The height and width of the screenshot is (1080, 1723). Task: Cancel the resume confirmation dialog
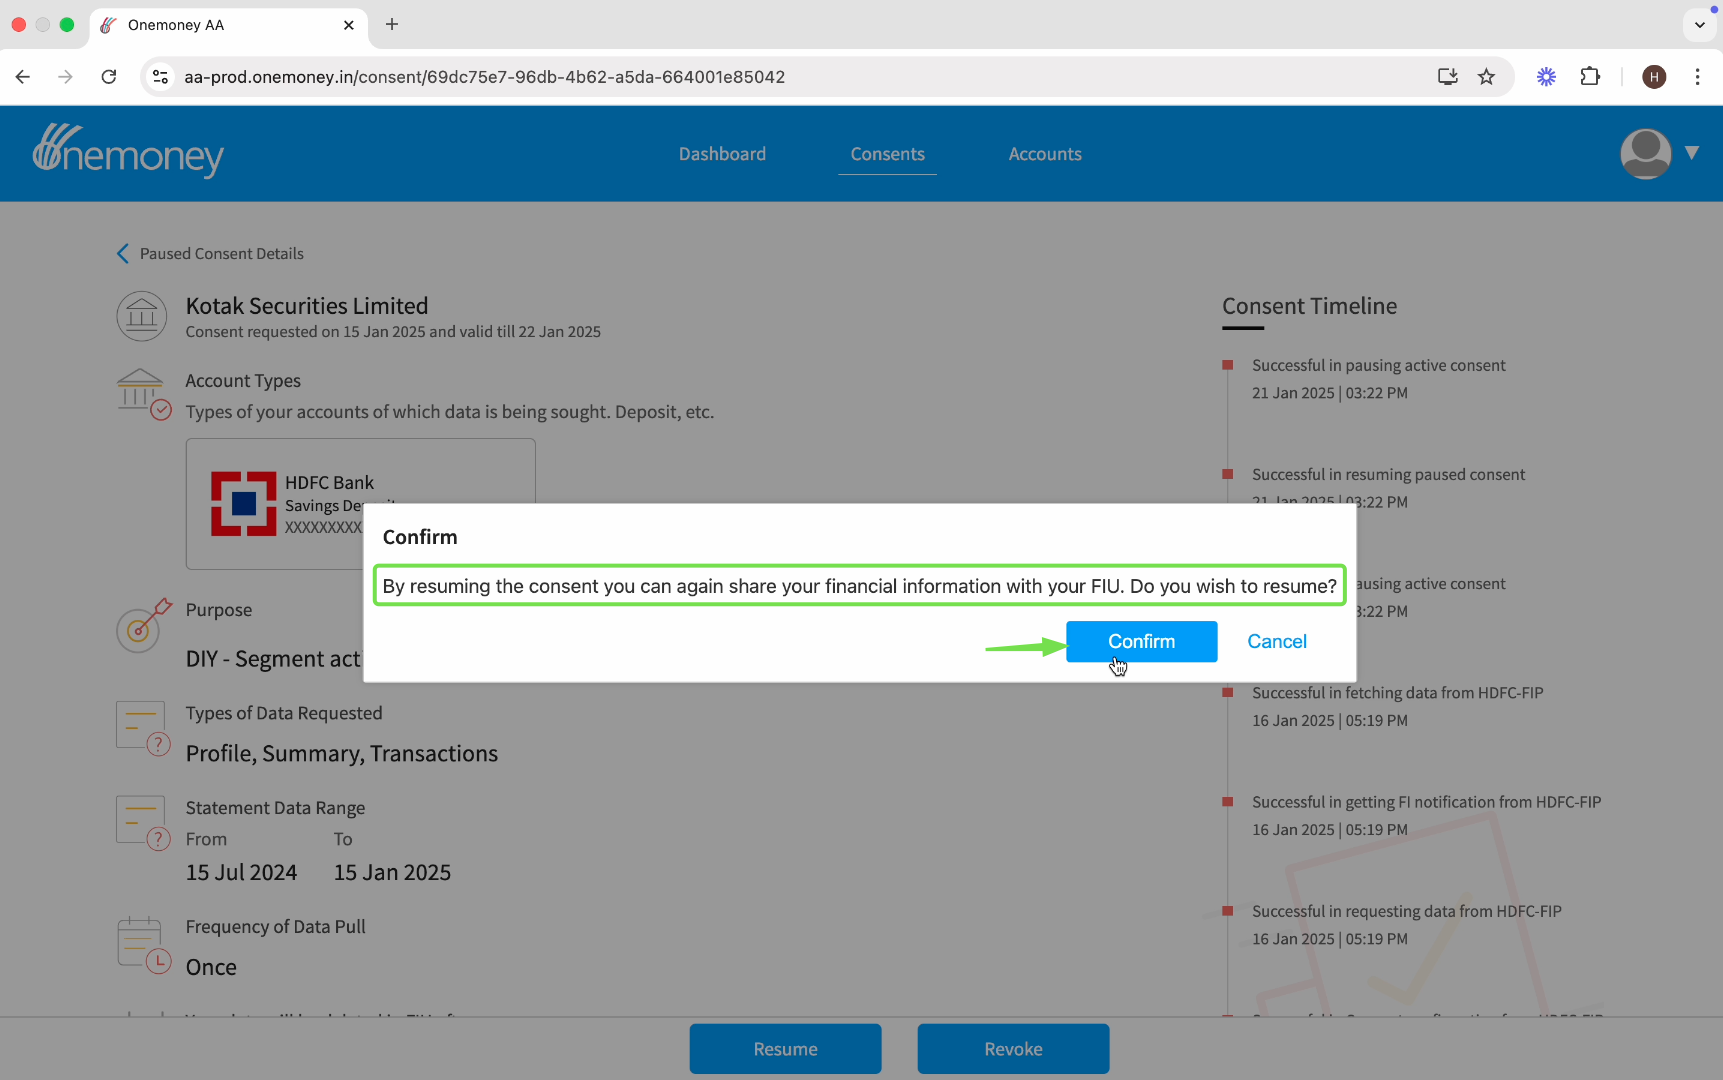(x=1277, y=641)
